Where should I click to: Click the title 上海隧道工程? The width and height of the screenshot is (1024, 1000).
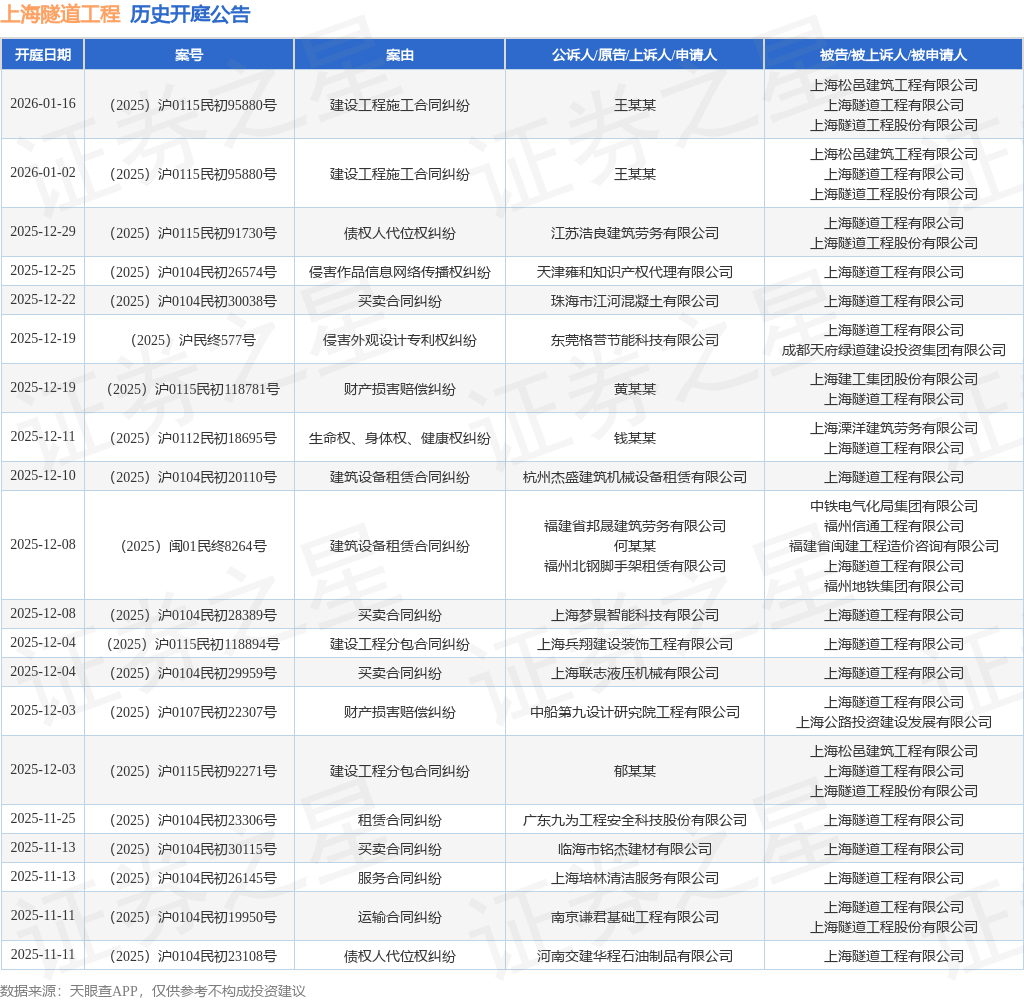(61, 14)
